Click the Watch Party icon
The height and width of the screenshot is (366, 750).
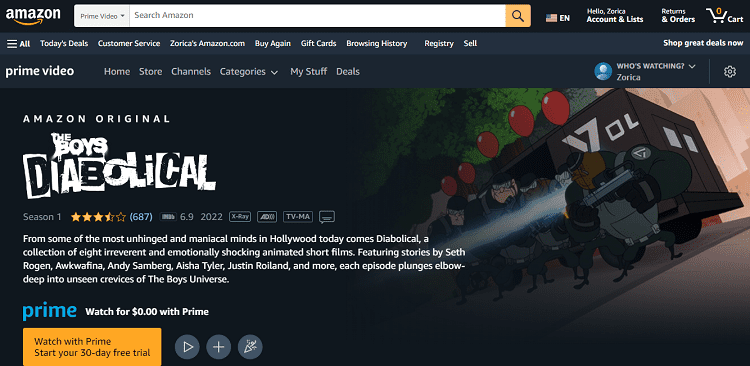coord(250,346)
